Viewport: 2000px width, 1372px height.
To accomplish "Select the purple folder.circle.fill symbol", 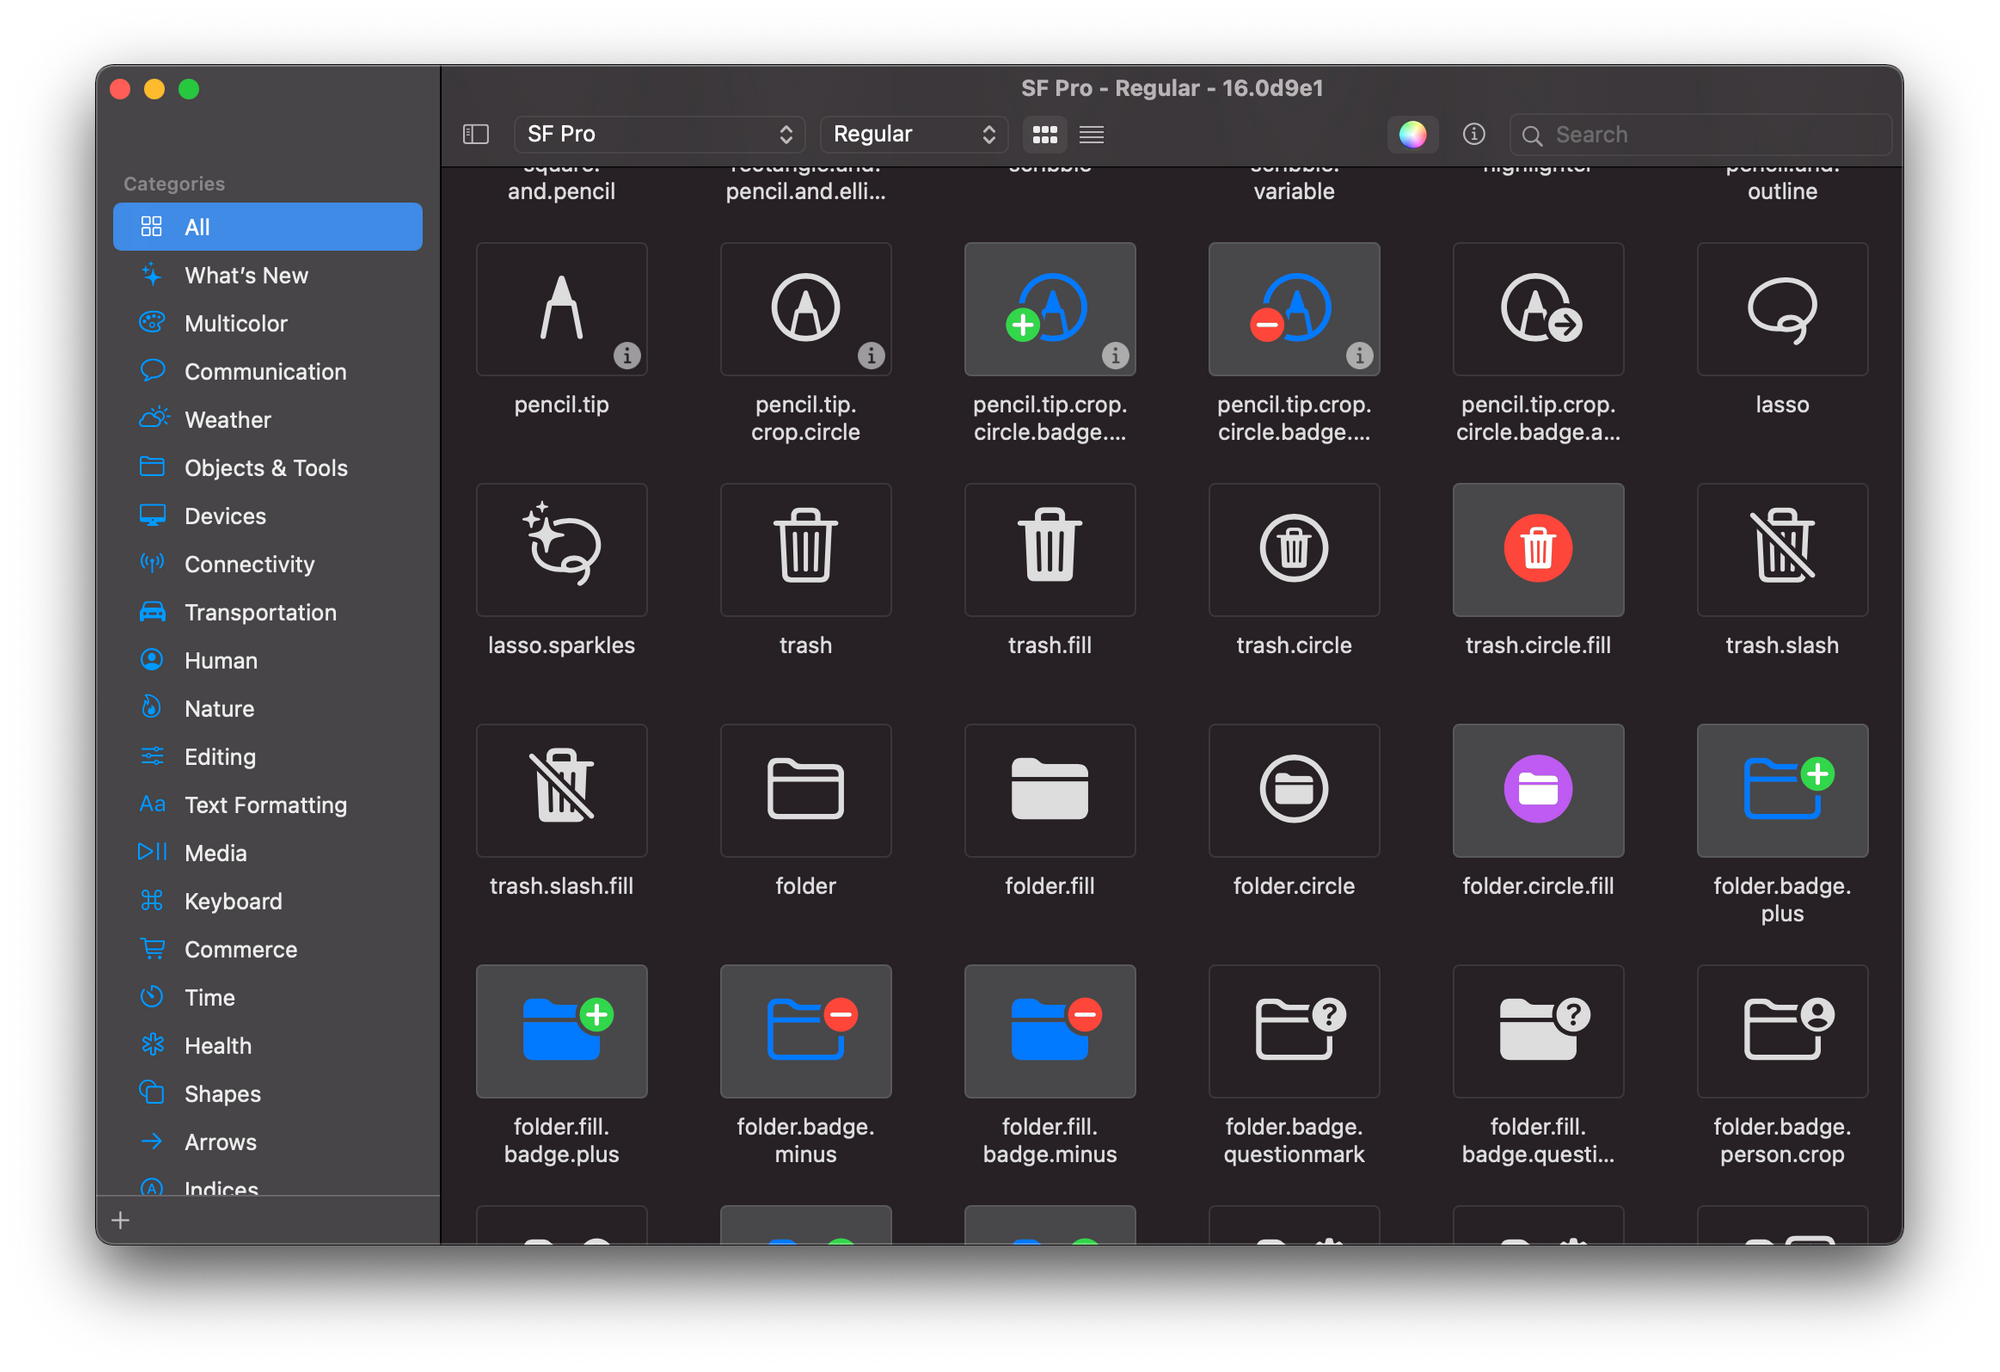I will click(x=1537, y=791).
